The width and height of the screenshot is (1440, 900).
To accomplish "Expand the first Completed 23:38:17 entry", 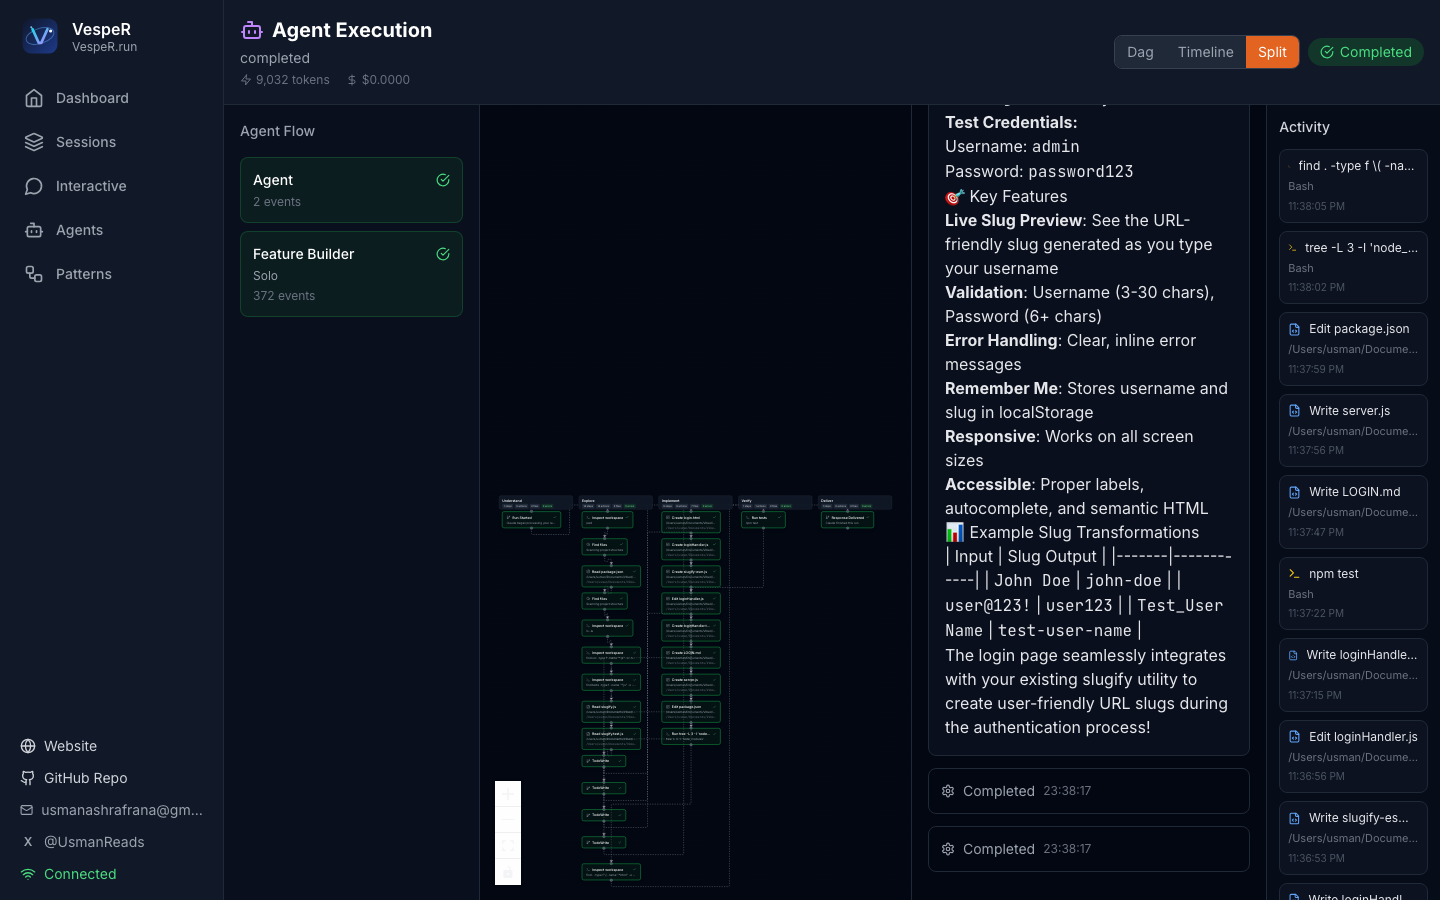I will click(x=1088, y=791).
